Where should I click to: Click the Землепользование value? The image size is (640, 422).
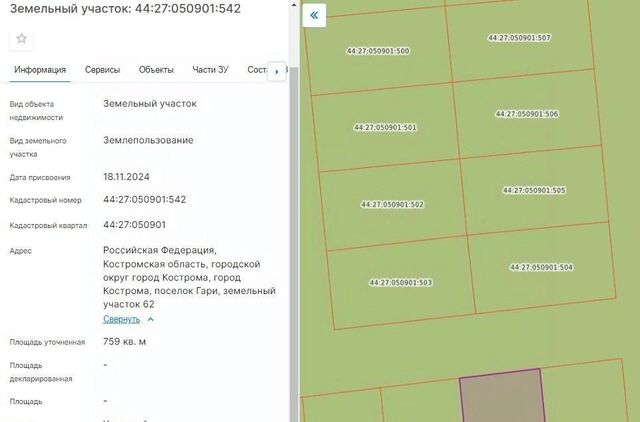click(148, 140)
